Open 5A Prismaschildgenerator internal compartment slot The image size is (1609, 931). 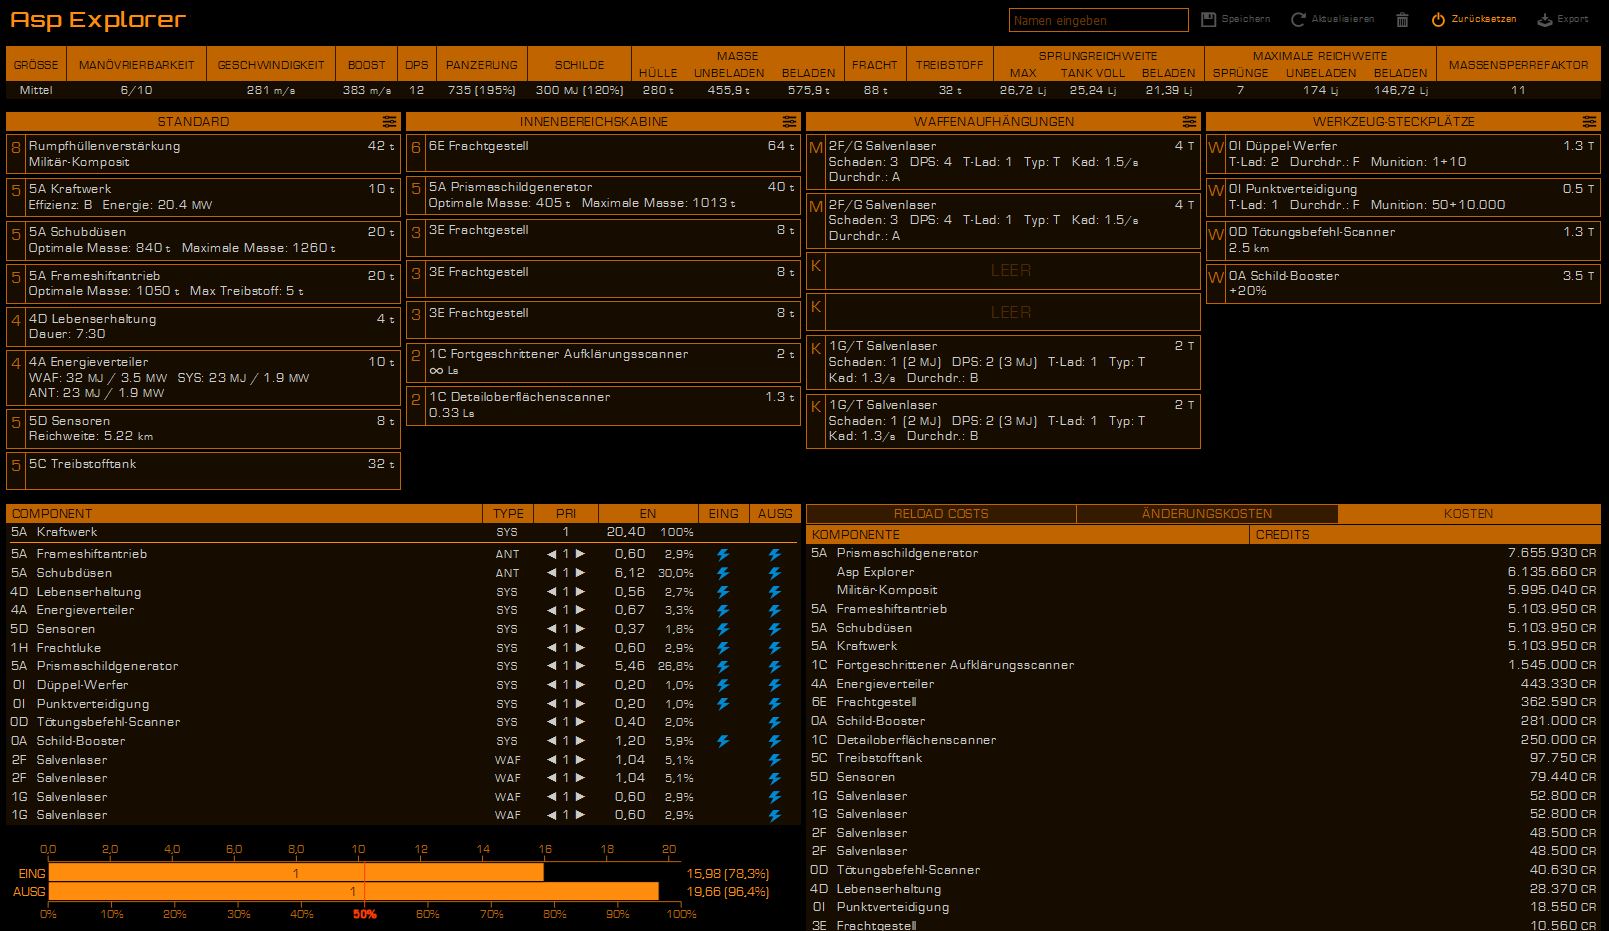coord(603,196)
